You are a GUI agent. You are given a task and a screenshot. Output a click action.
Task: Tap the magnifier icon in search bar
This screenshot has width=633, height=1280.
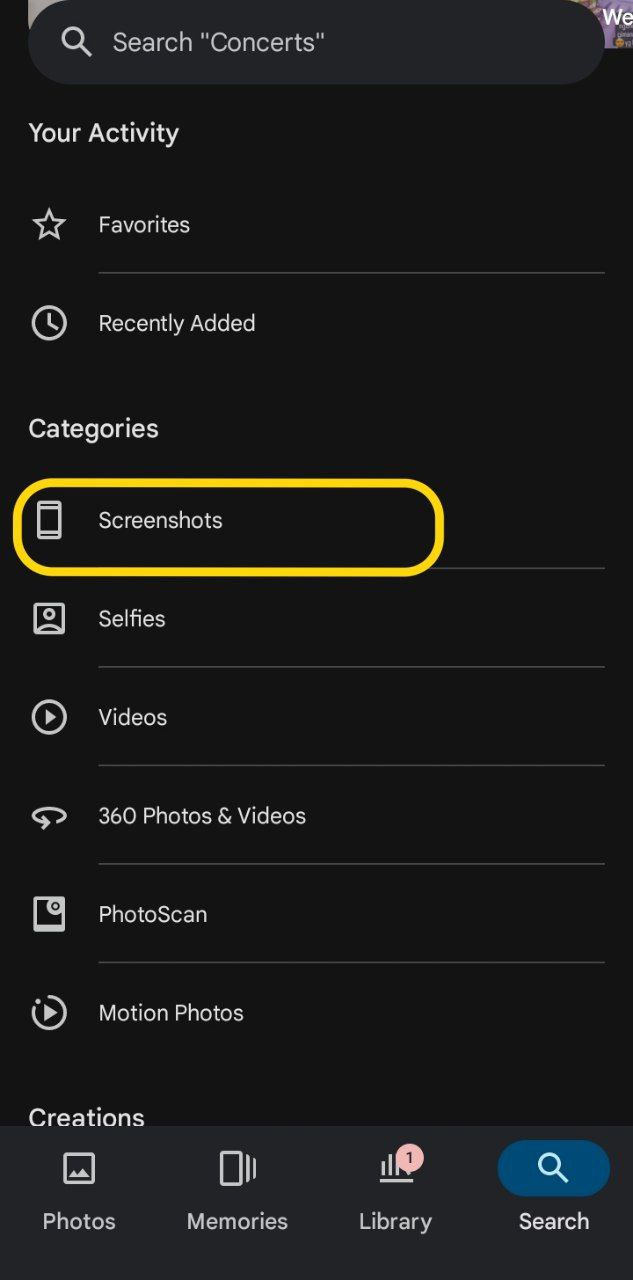tap(76, 42)
